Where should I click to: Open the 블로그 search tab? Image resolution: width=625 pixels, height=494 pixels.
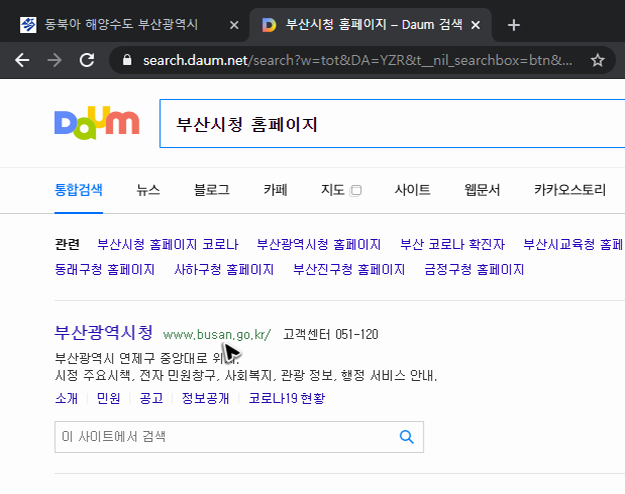212,190
